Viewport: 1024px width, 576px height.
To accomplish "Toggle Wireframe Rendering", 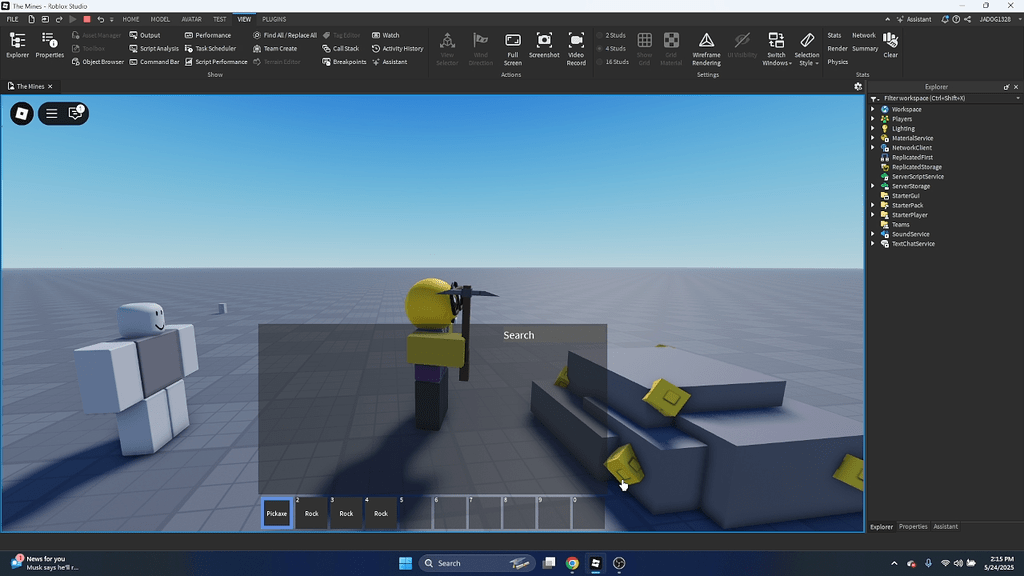I will click(x=706, y=45).
